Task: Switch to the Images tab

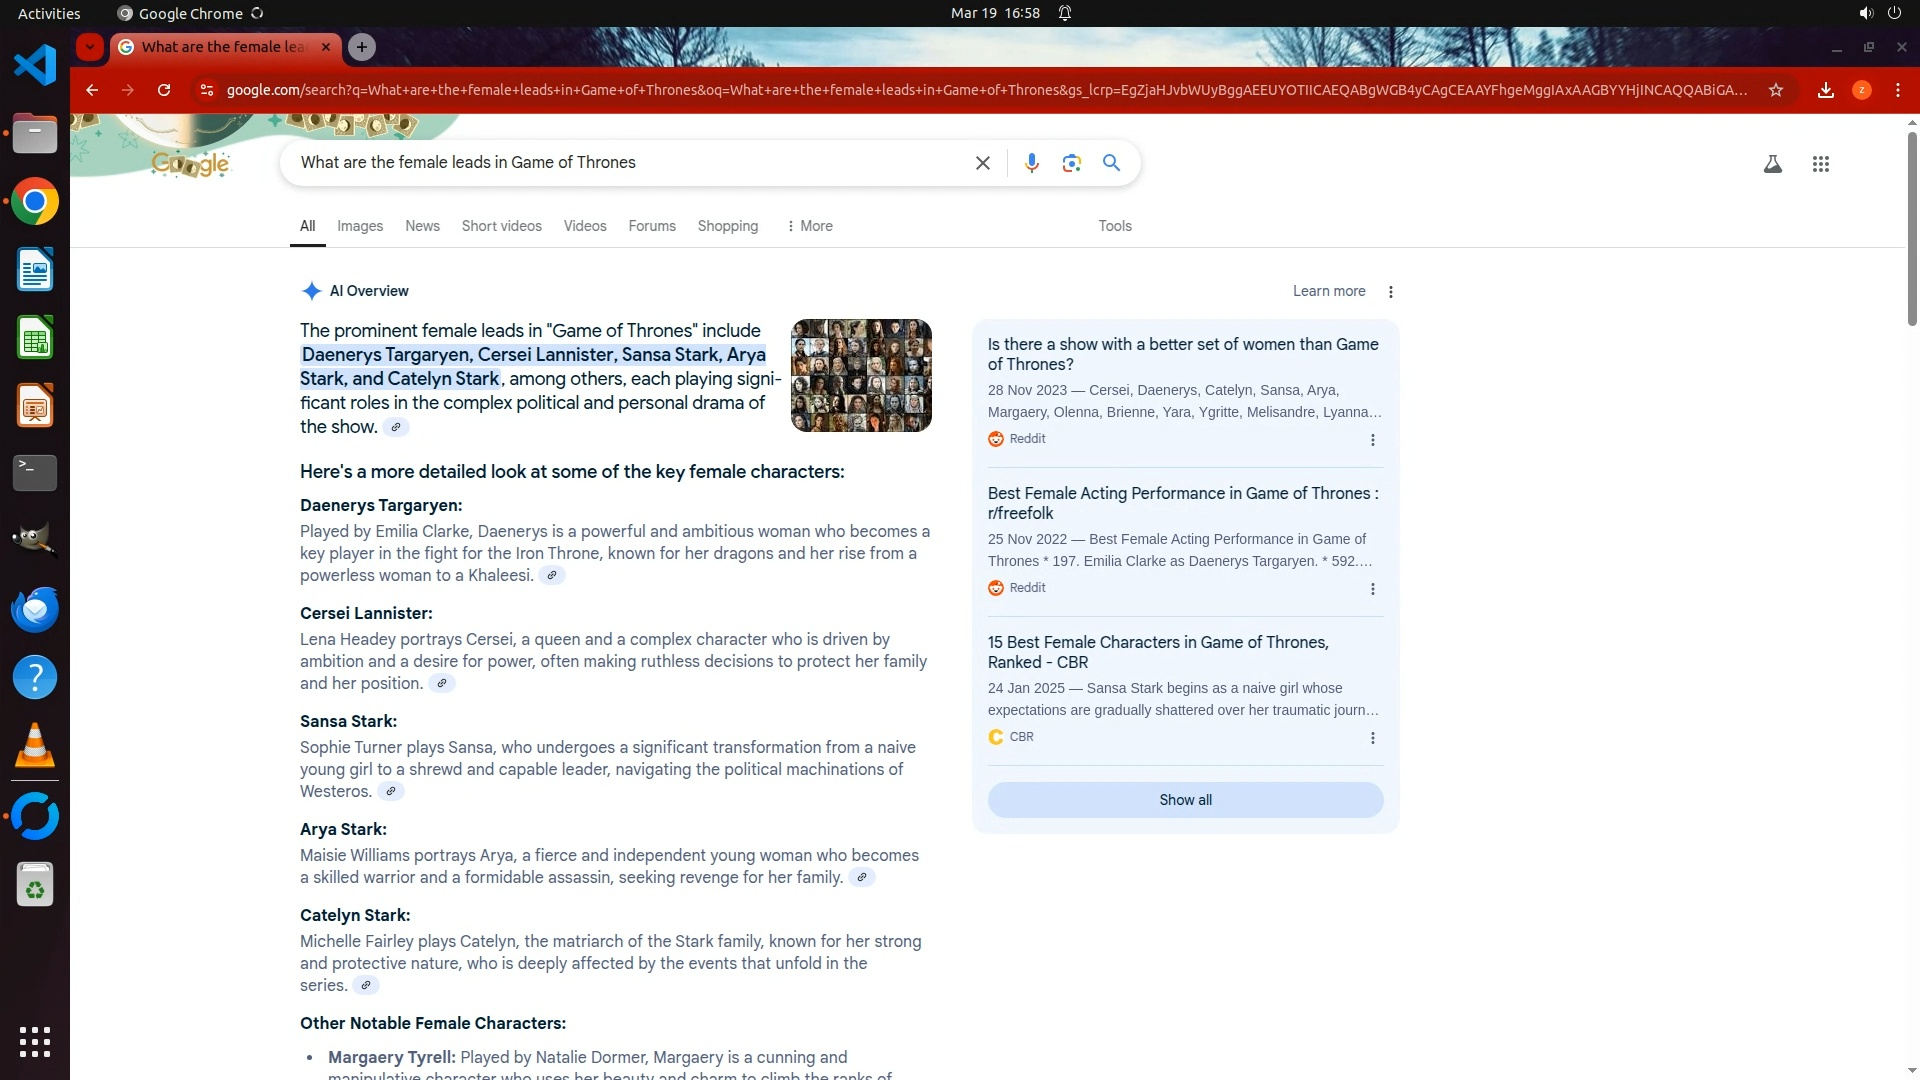Action: tap(360, 226)
